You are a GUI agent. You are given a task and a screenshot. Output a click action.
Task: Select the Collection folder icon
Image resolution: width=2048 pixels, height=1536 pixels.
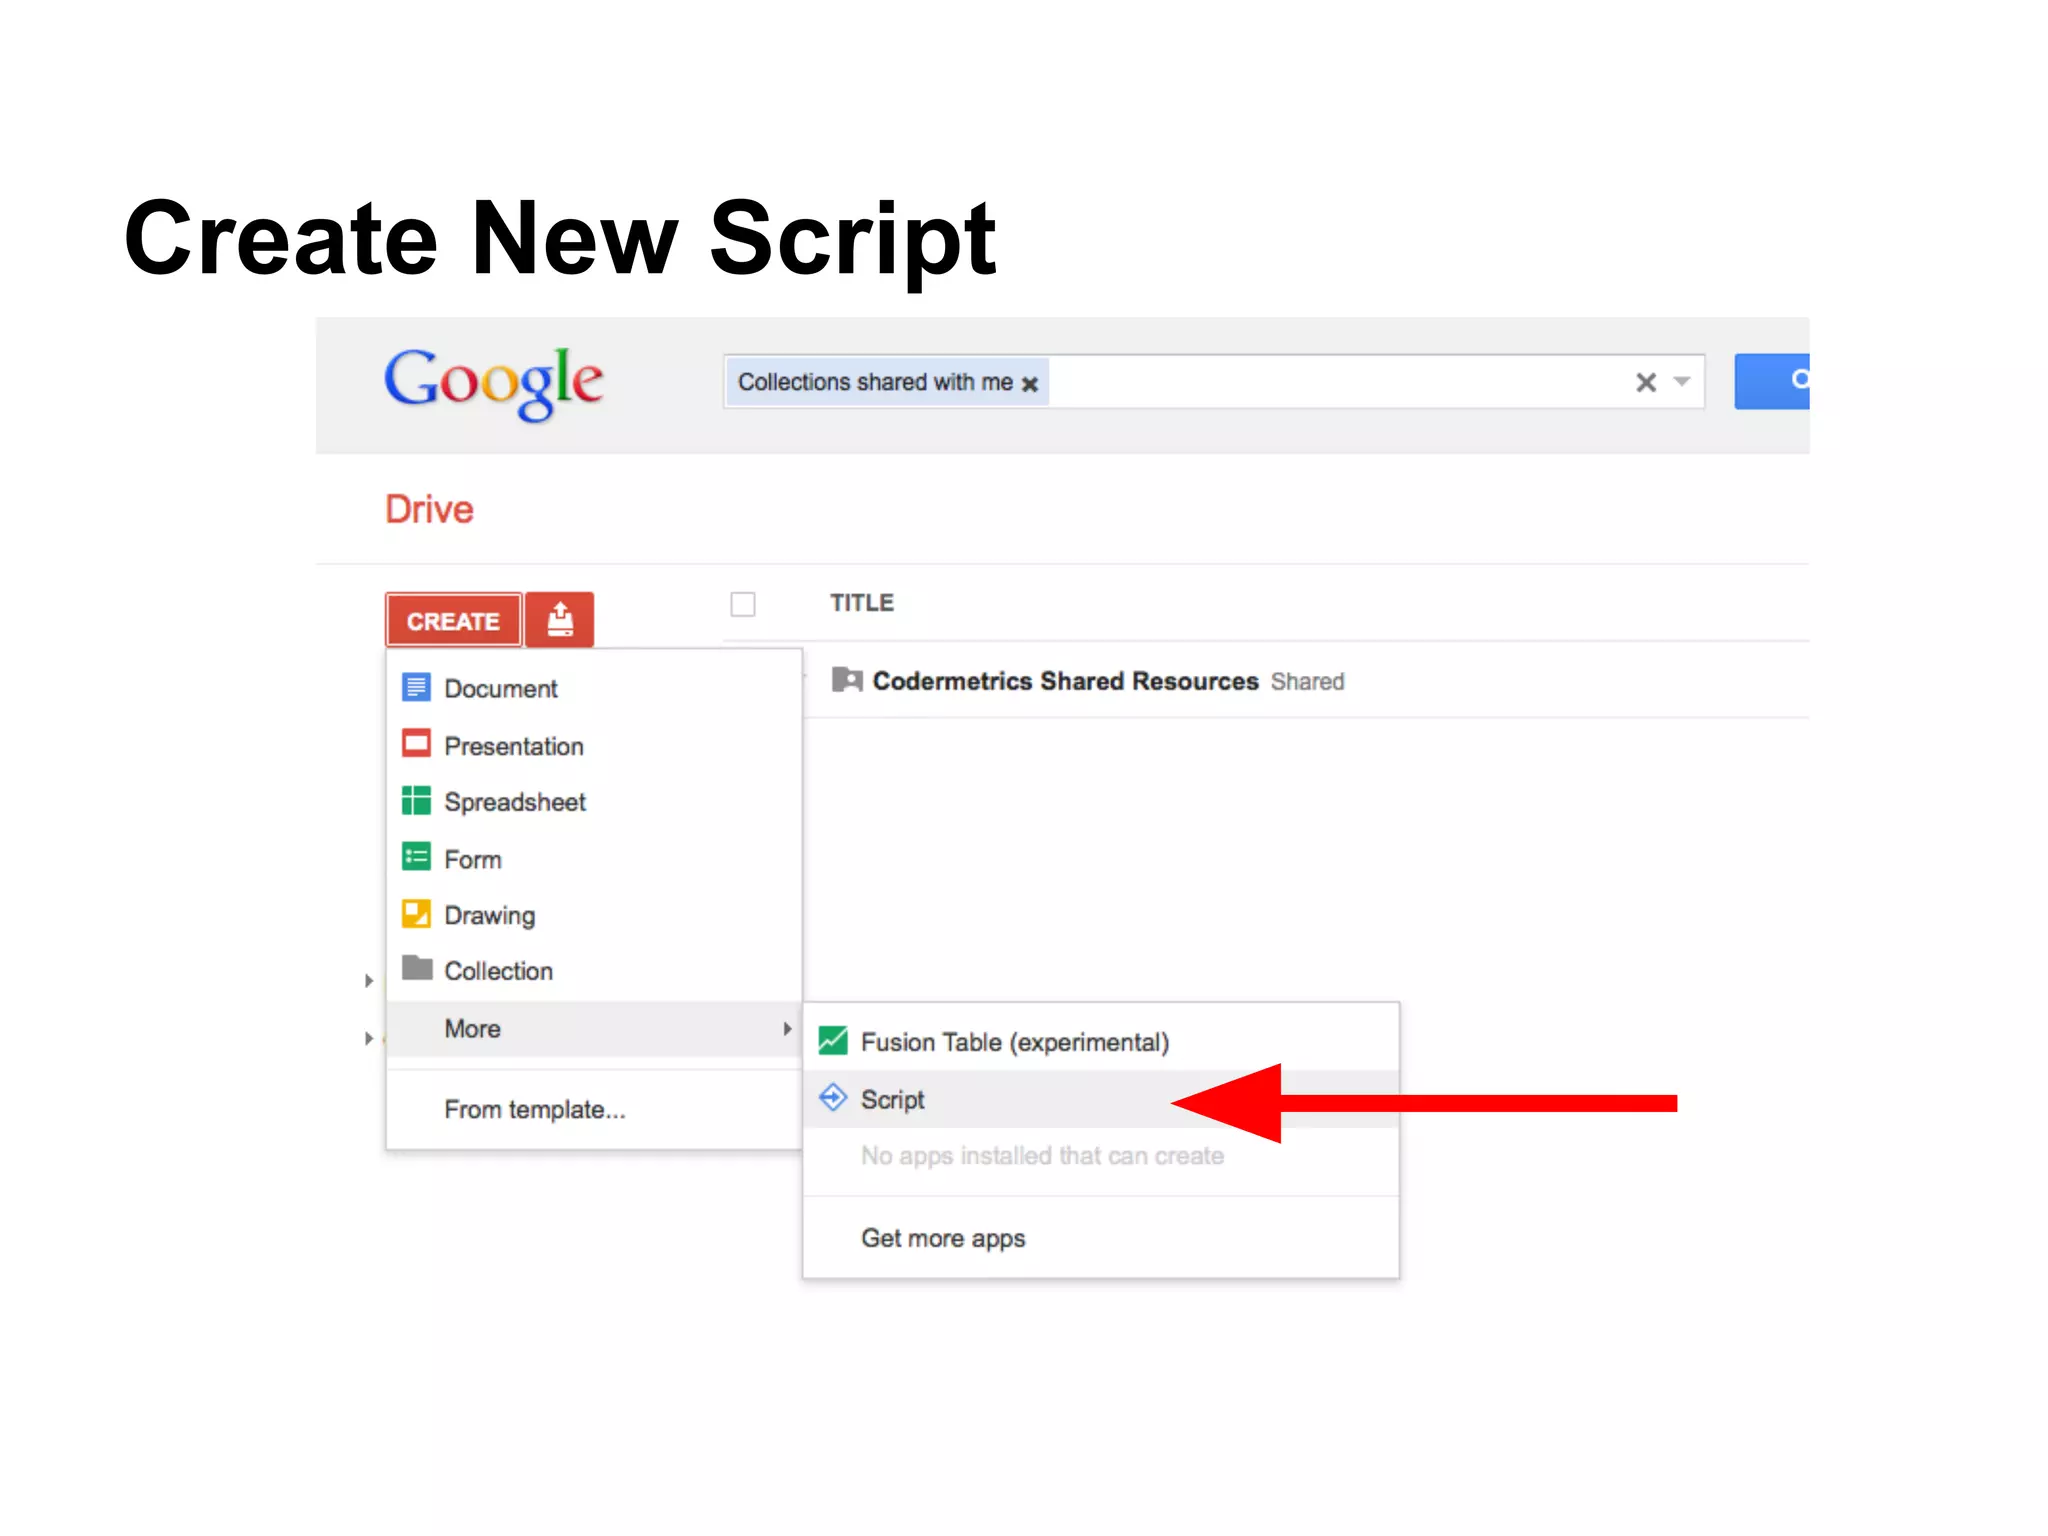pos(416,968)
